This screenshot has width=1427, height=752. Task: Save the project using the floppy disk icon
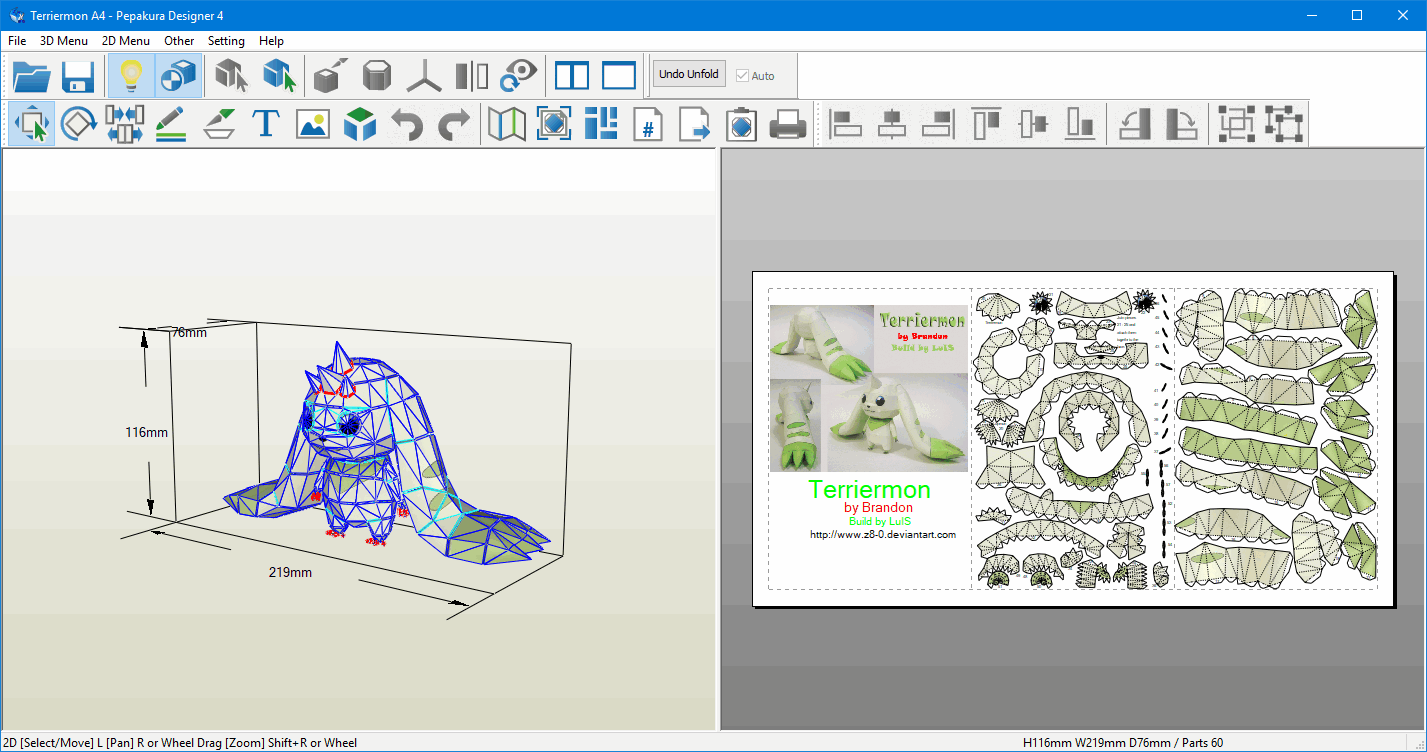78,76
